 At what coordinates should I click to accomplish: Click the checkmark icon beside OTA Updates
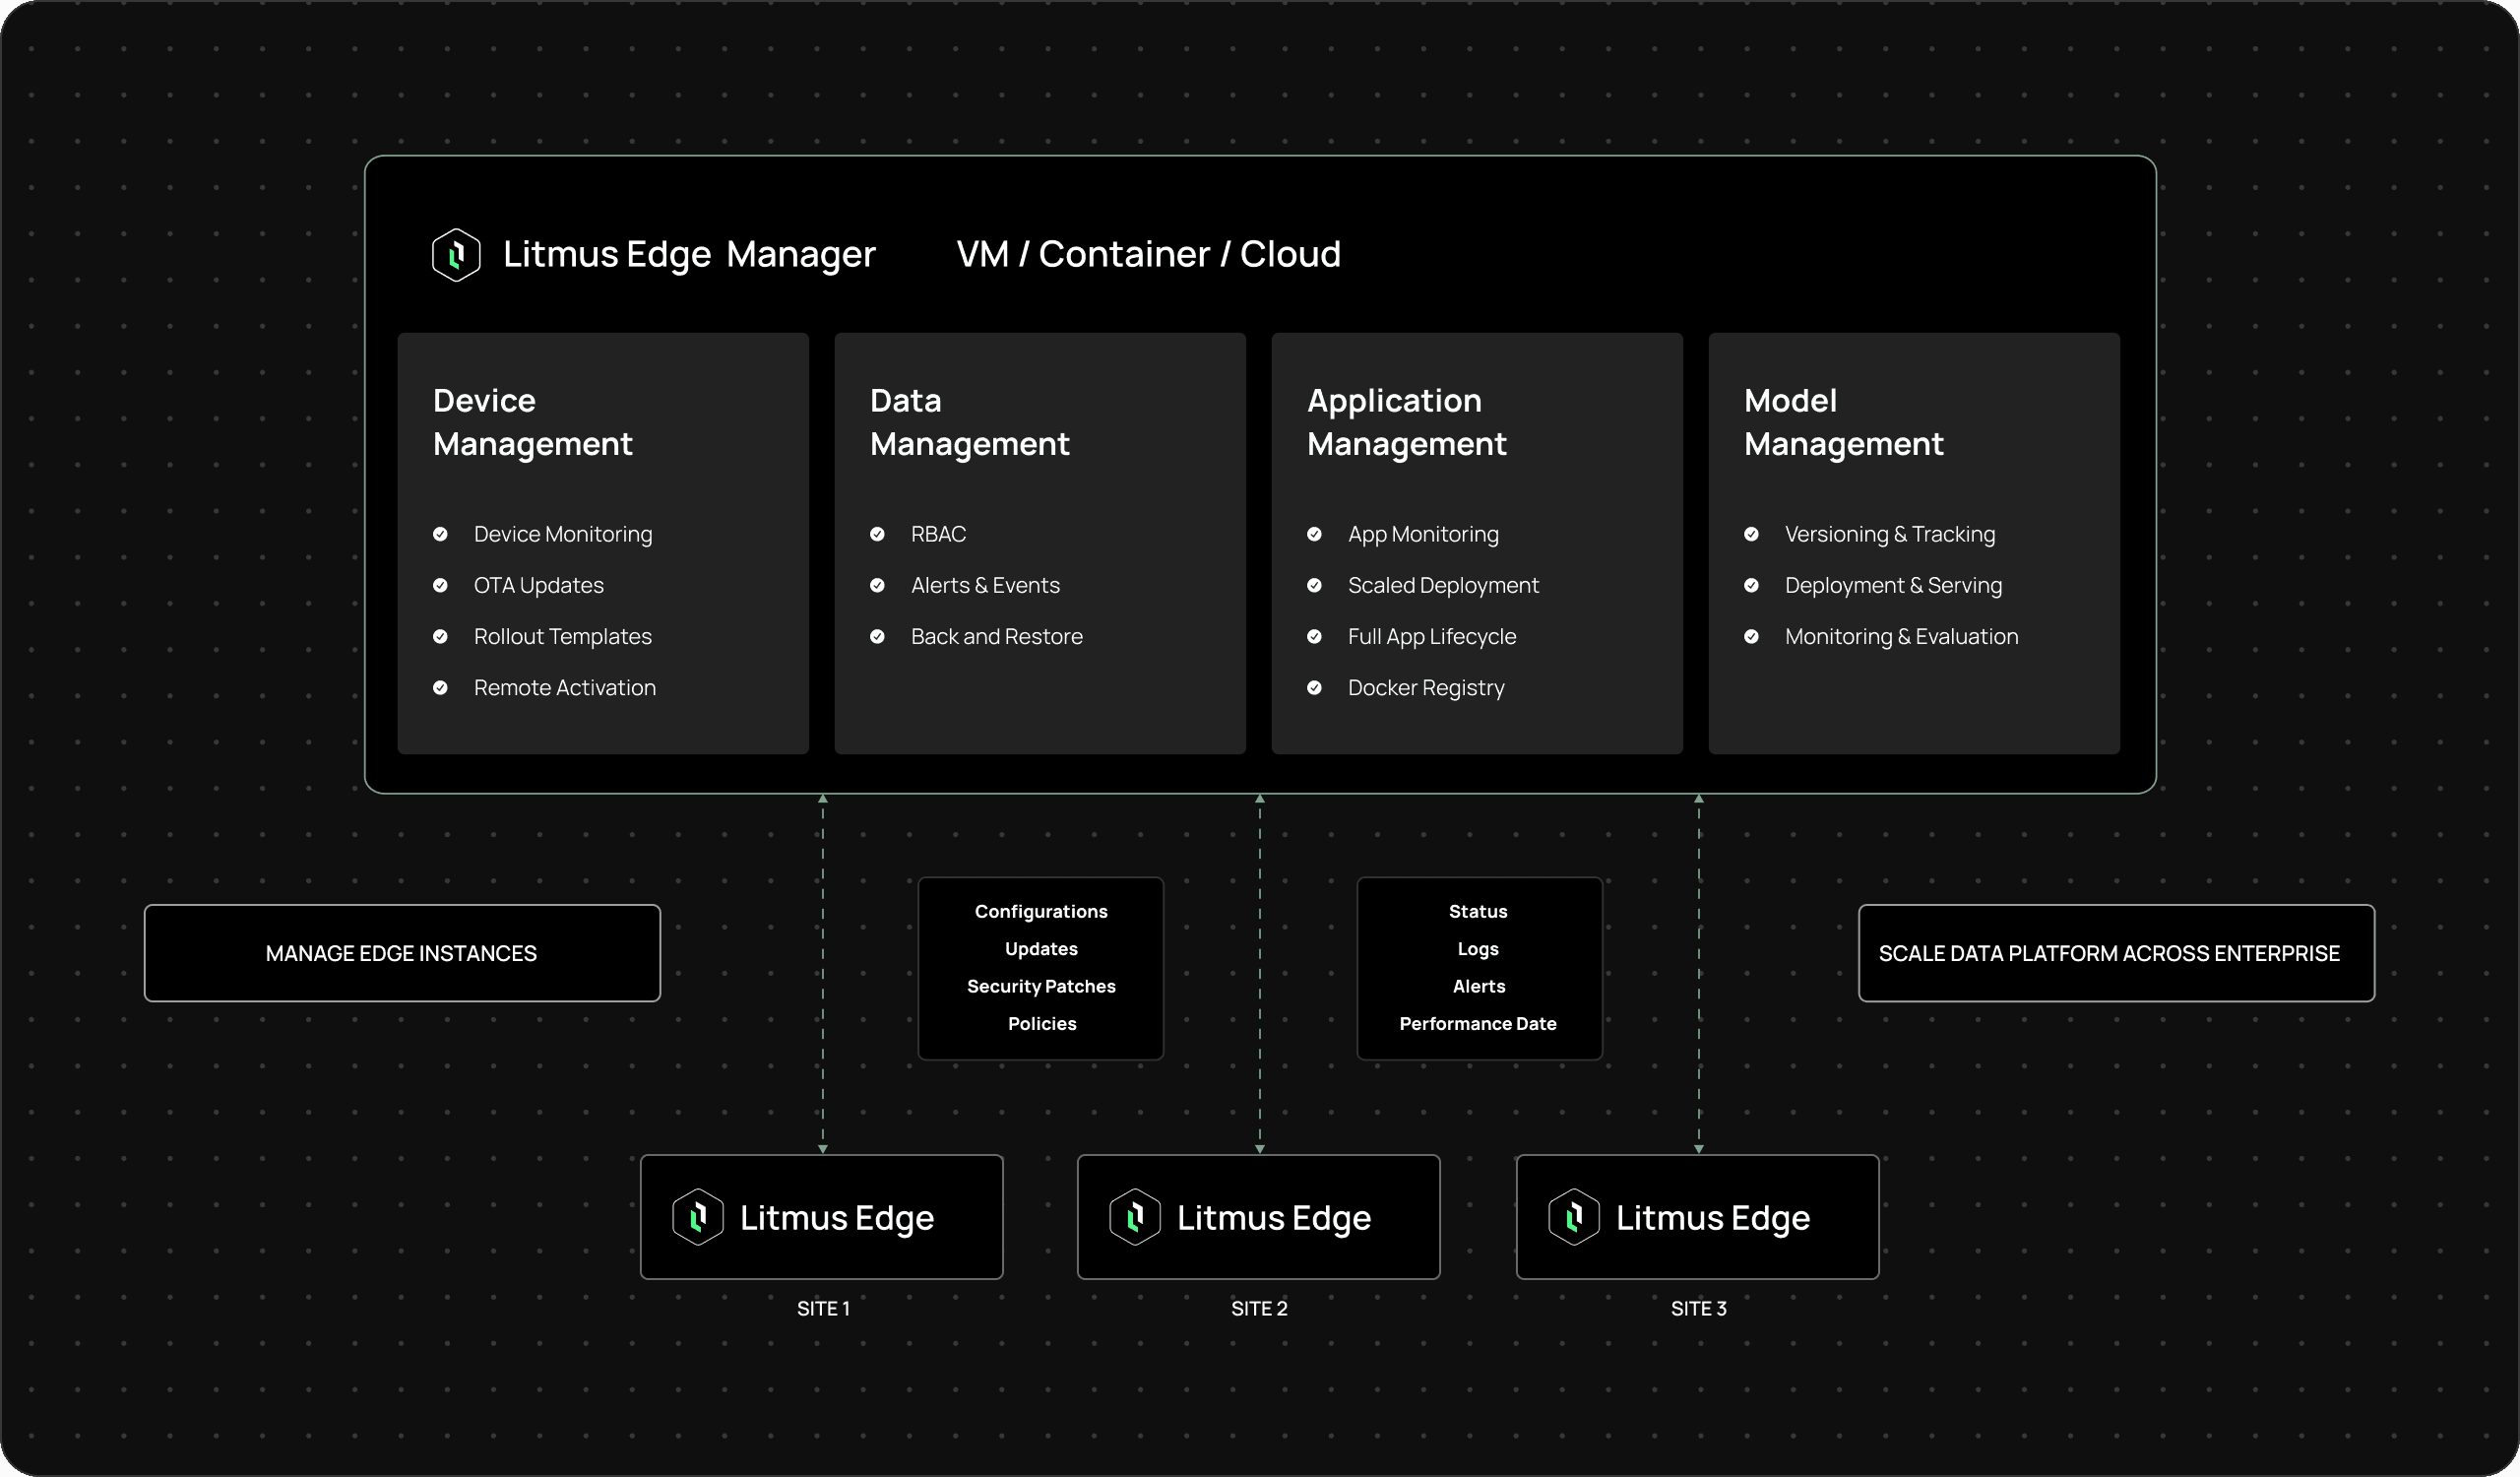[x=441, y=585]
